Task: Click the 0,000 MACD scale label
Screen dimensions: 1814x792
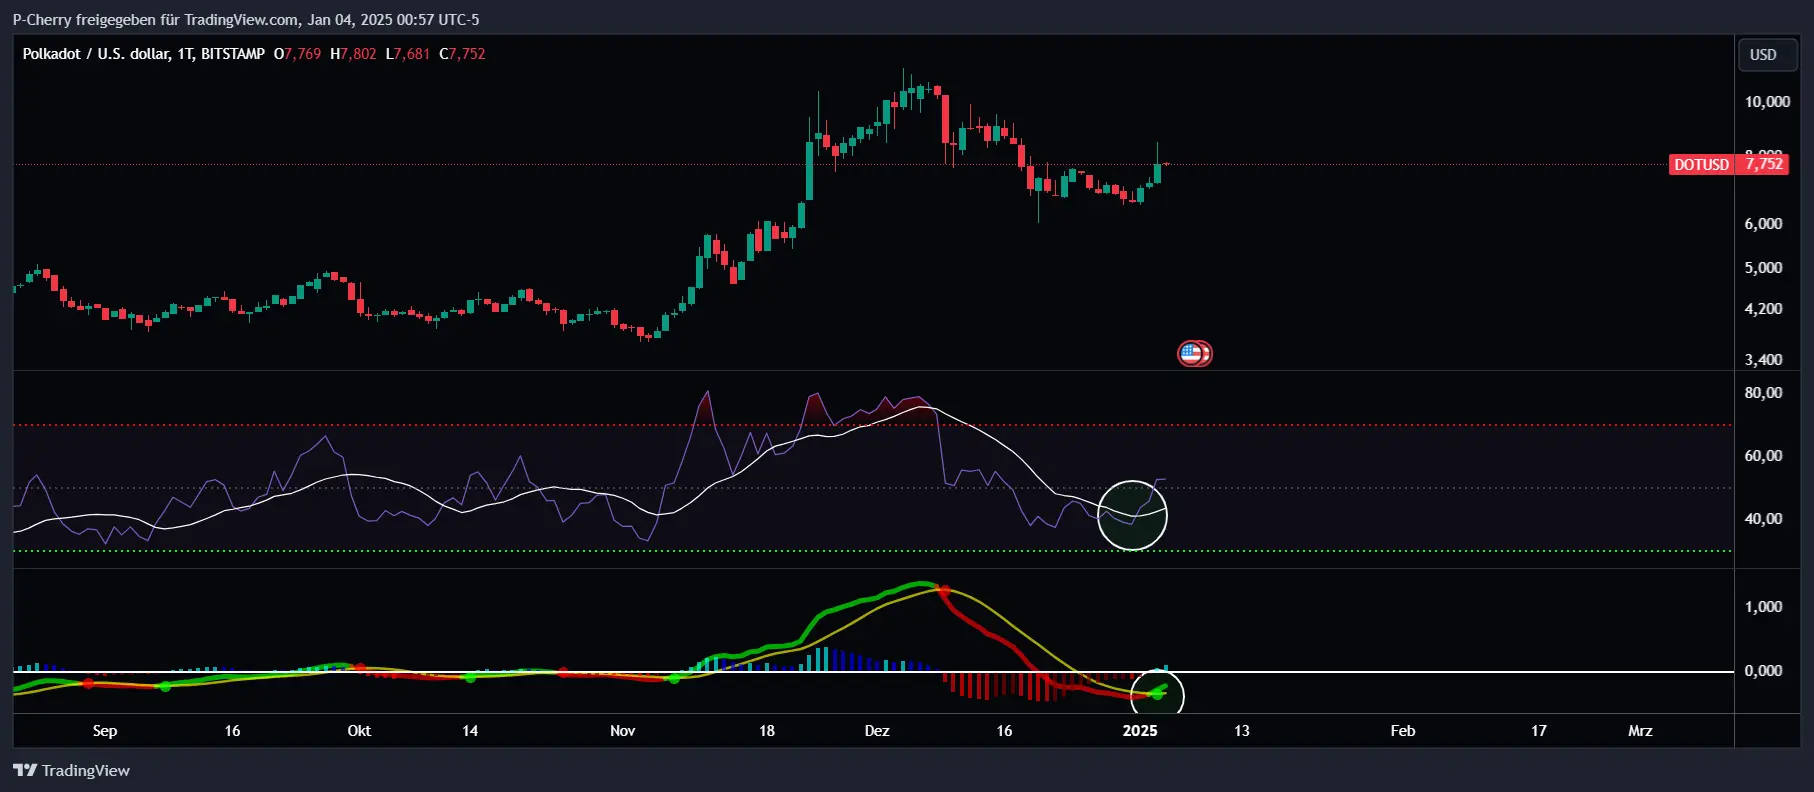Action: 1763,671
